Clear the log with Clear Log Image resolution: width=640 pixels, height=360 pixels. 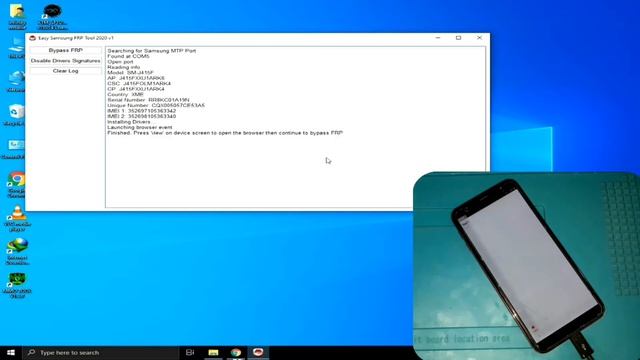coord(65,71)
